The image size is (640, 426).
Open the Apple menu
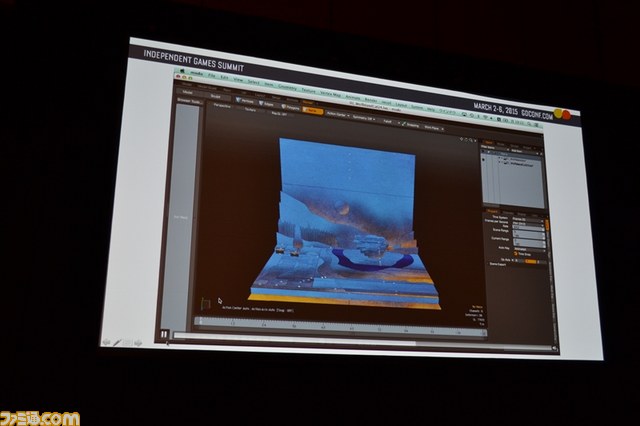[x=182, y=71]
